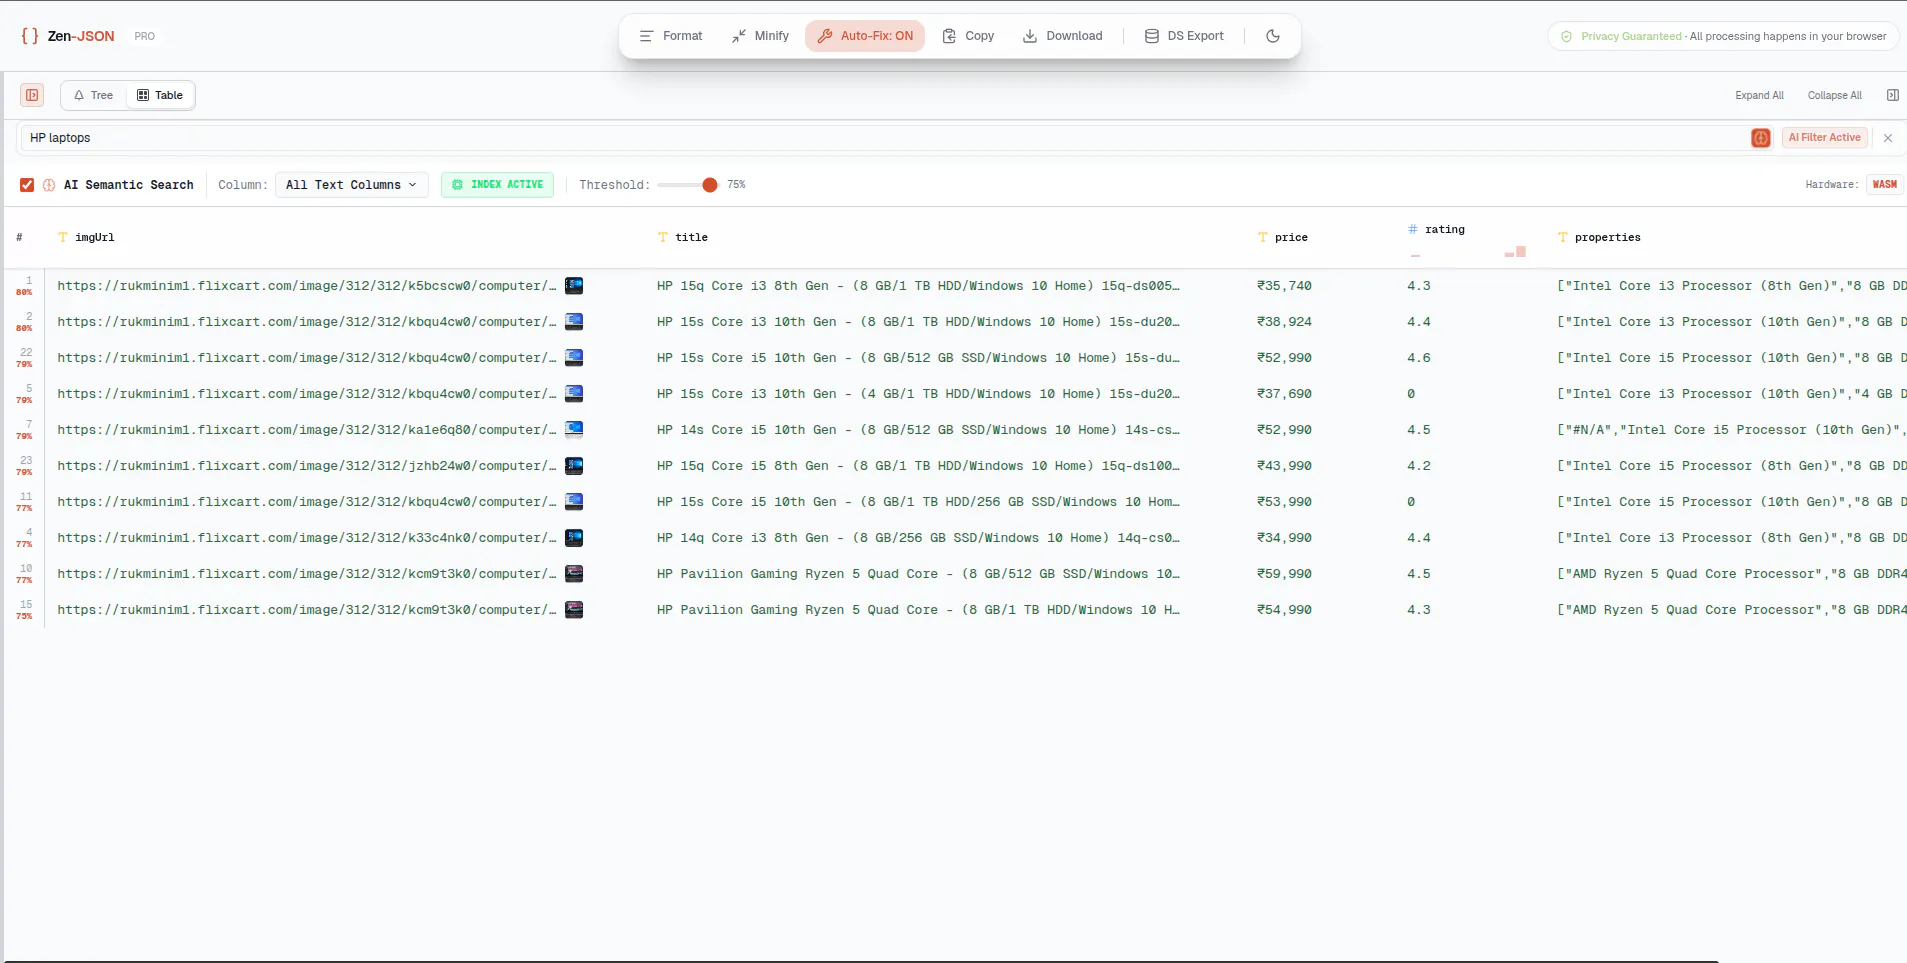Copy JSON to clipboard
This screenshot has height=963, width=1907.
click(x=968, y=36)
